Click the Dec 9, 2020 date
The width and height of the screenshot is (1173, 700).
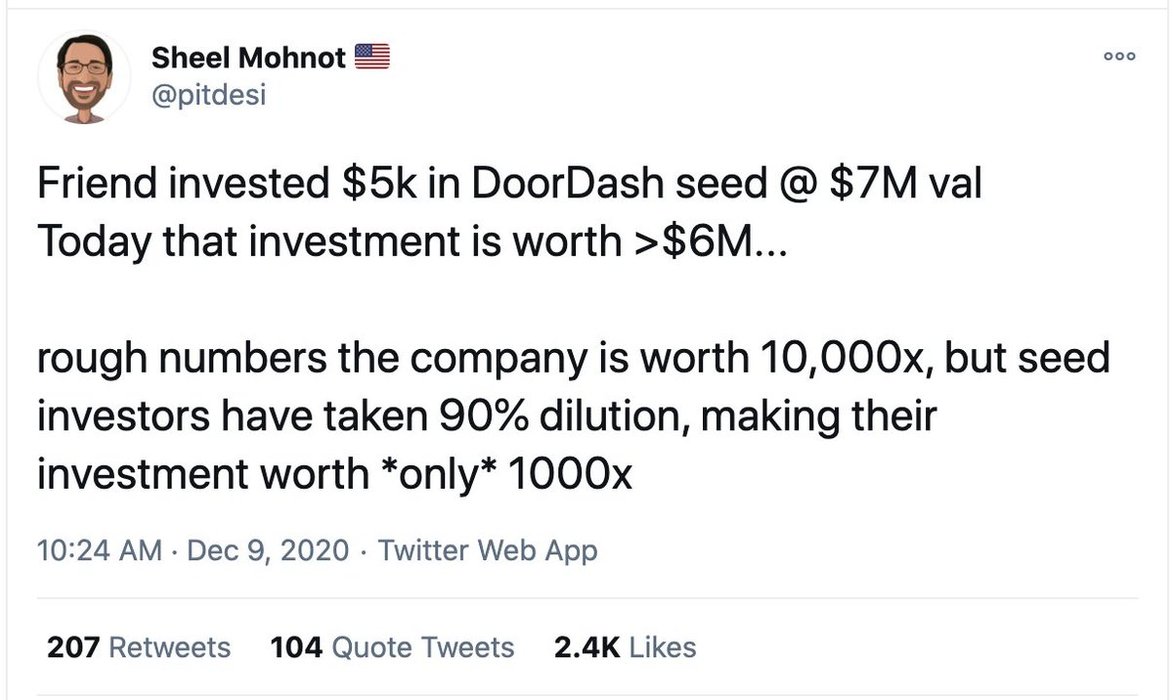[268, 550]
